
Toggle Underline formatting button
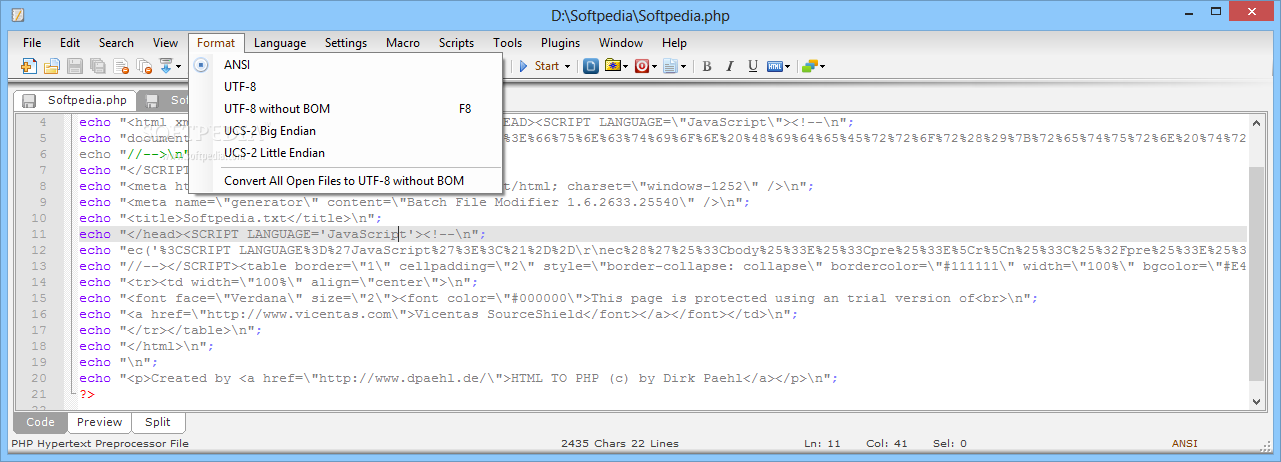[x=752, y=67]
